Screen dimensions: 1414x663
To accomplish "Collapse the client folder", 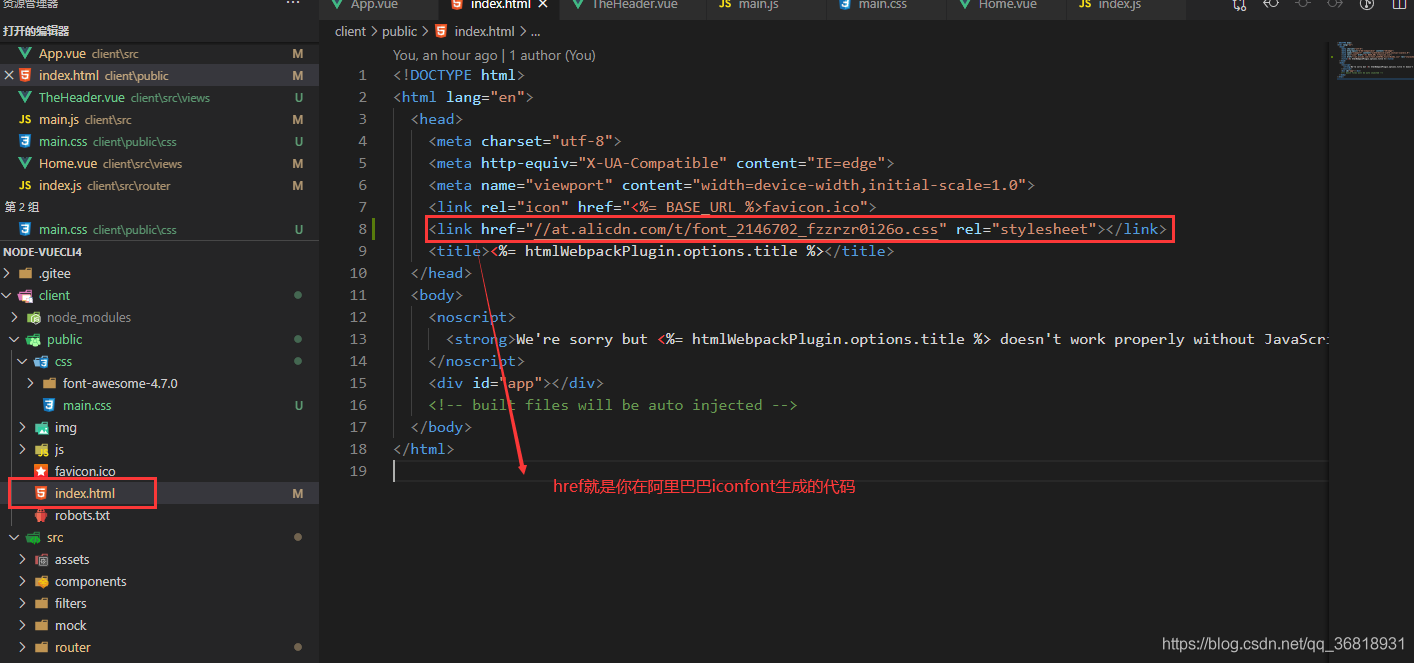I will point(160,295).
